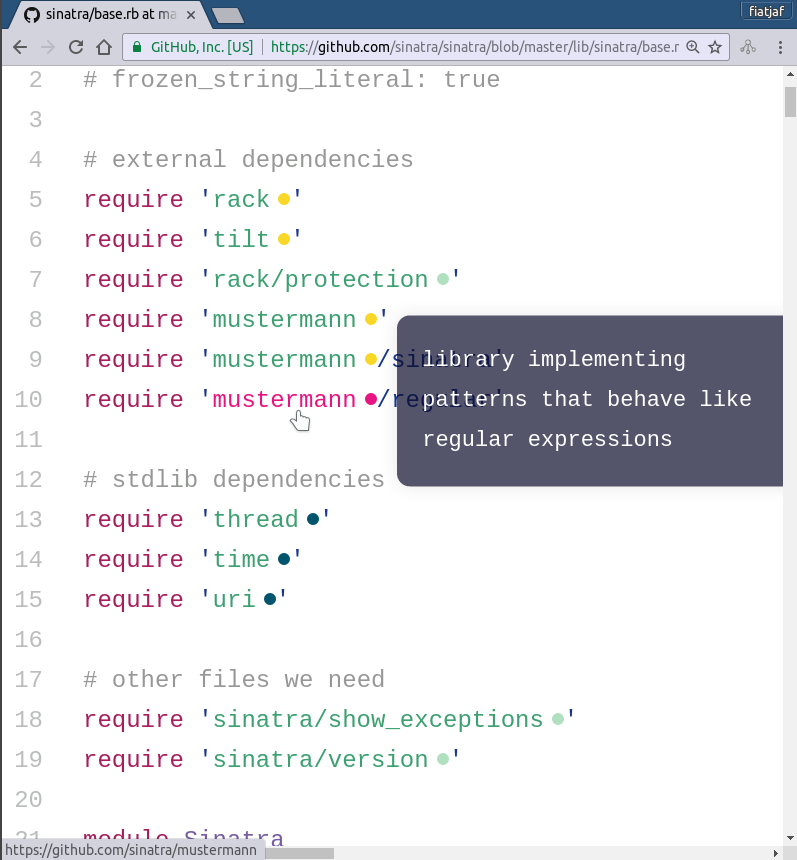
Task: Switch to the sinatra/base.rb tab
Action: coord(109,15)
